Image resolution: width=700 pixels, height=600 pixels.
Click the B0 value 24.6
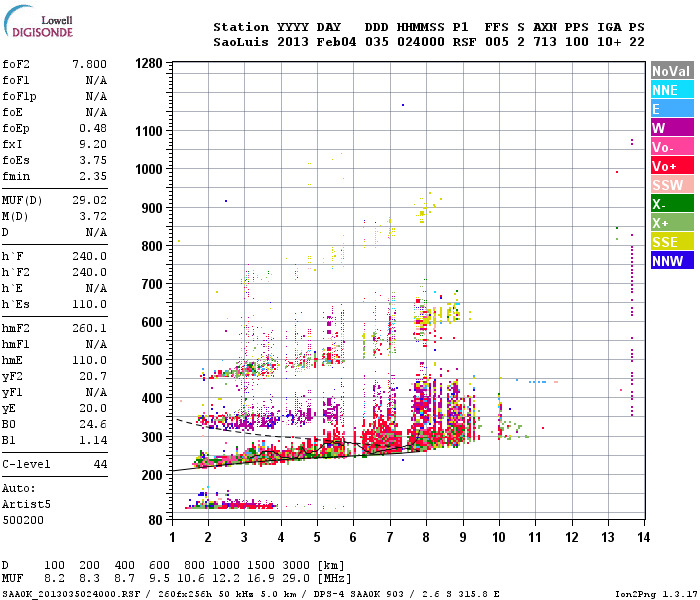tap(93, 424)
